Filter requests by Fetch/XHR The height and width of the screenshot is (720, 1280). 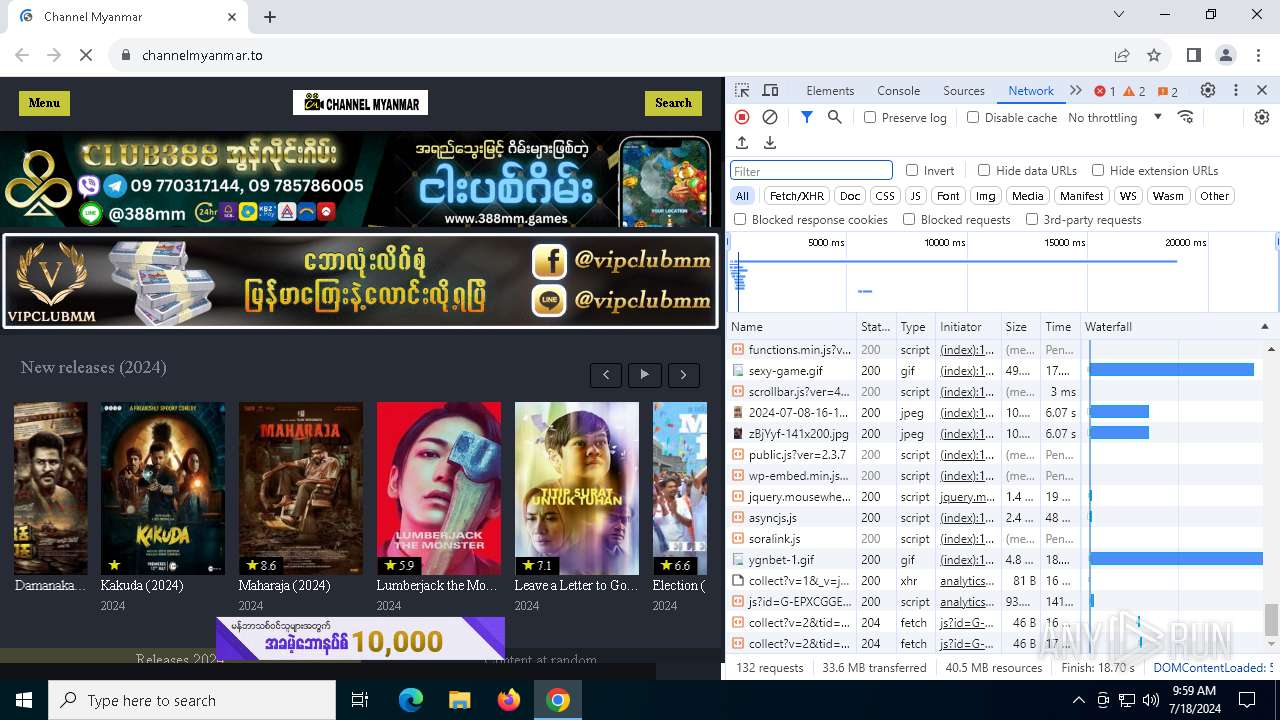(797, 196)
